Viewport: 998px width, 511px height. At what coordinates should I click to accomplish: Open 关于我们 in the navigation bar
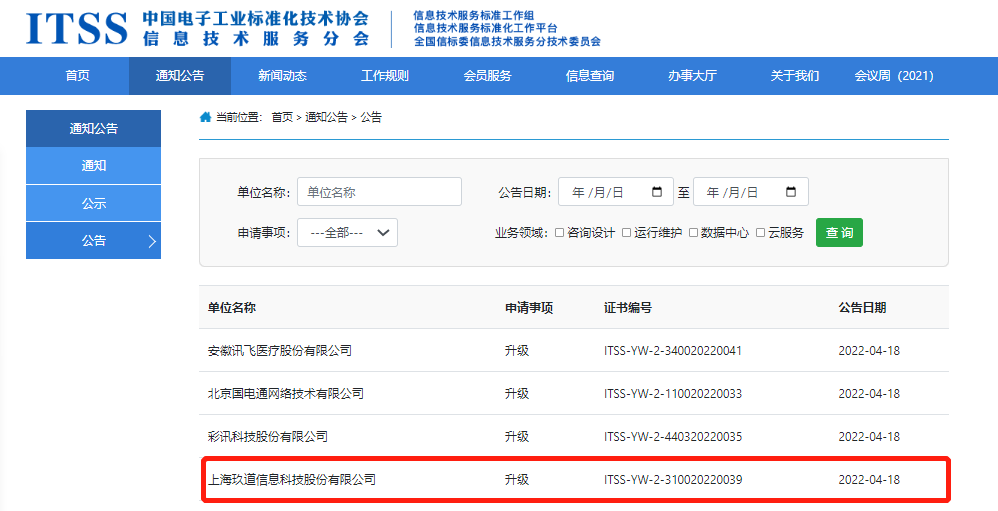pyautogui.click(x=795, y=76)
